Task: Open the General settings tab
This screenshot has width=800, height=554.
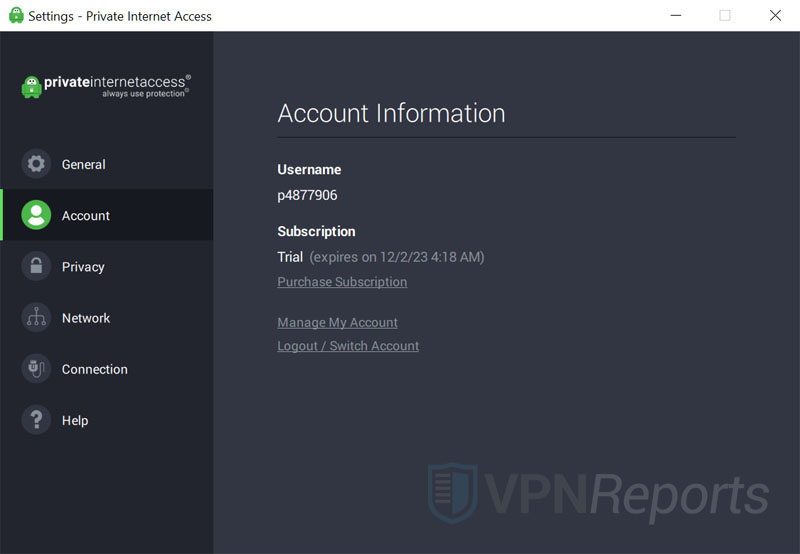Action: point(84,165)
